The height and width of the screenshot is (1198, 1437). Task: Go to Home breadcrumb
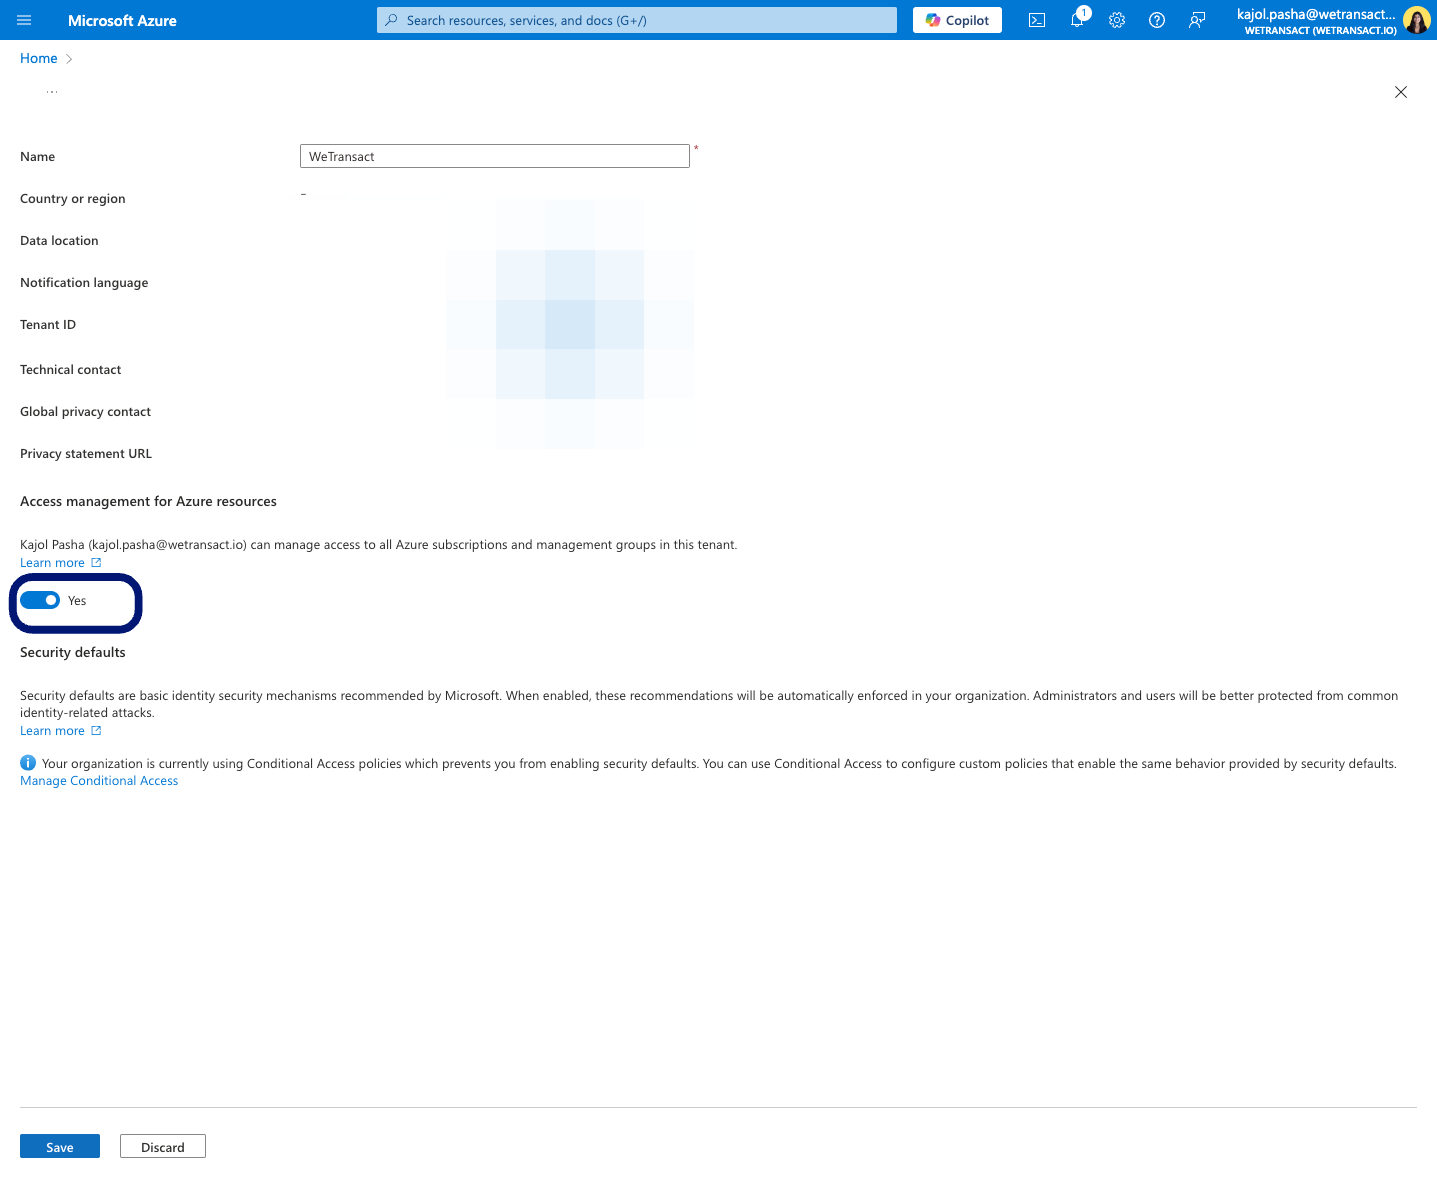tap(39, 58)
